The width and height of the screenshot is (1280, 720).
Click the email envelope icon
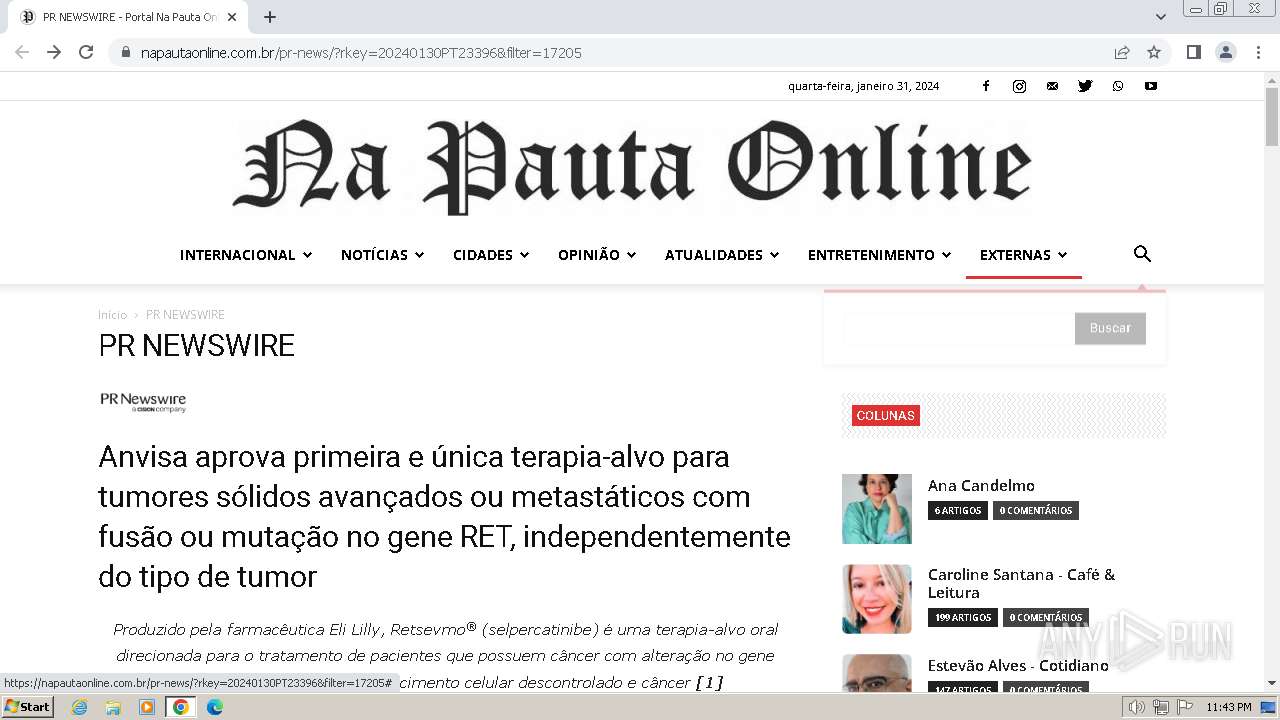tap(1052, 86)
